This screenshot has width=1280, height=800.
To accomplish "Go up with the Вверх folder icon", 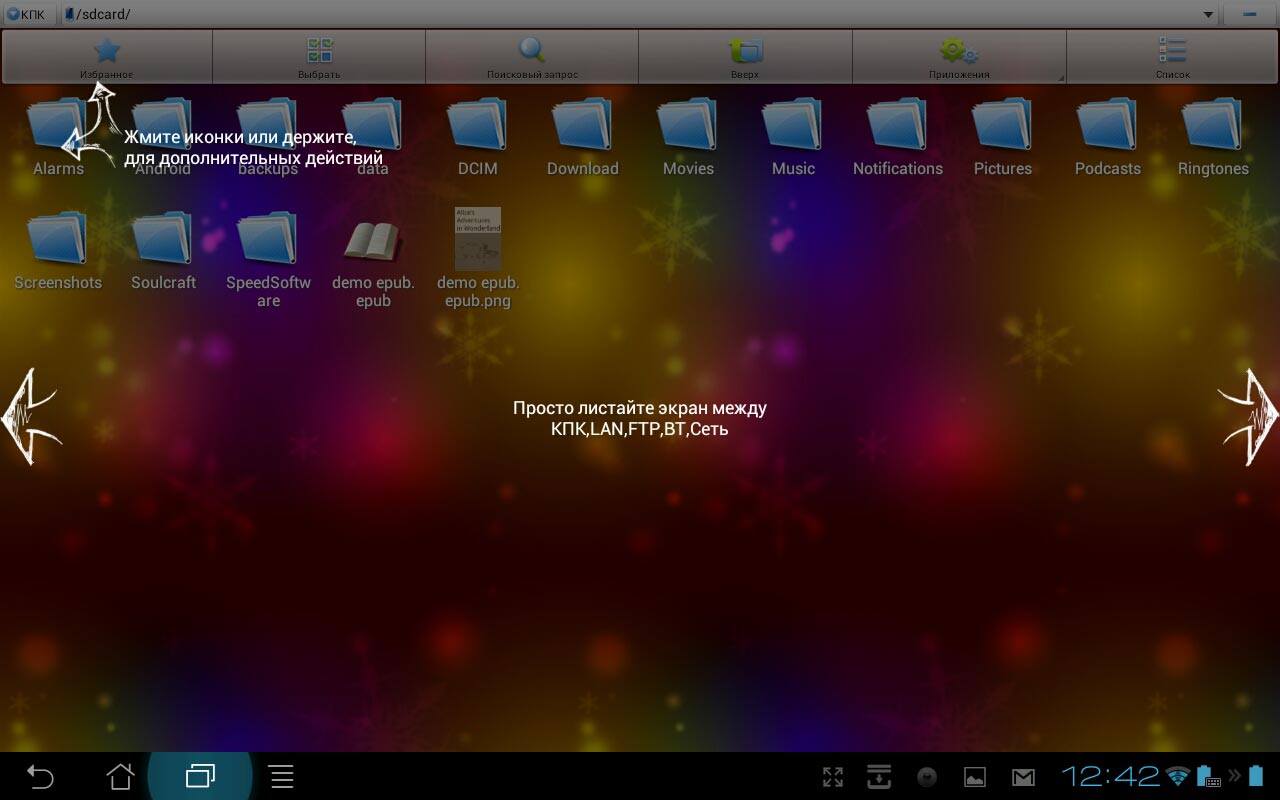I will 745,52.
